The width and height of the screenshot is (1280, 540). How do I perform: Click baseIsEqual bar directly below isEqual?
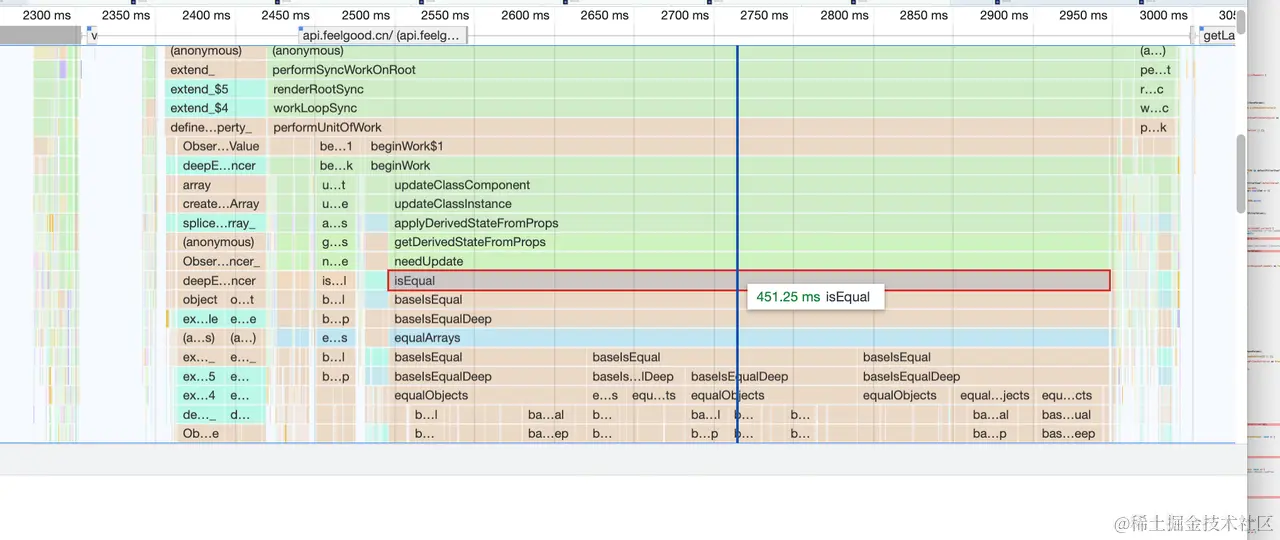(x=751, y=300)
